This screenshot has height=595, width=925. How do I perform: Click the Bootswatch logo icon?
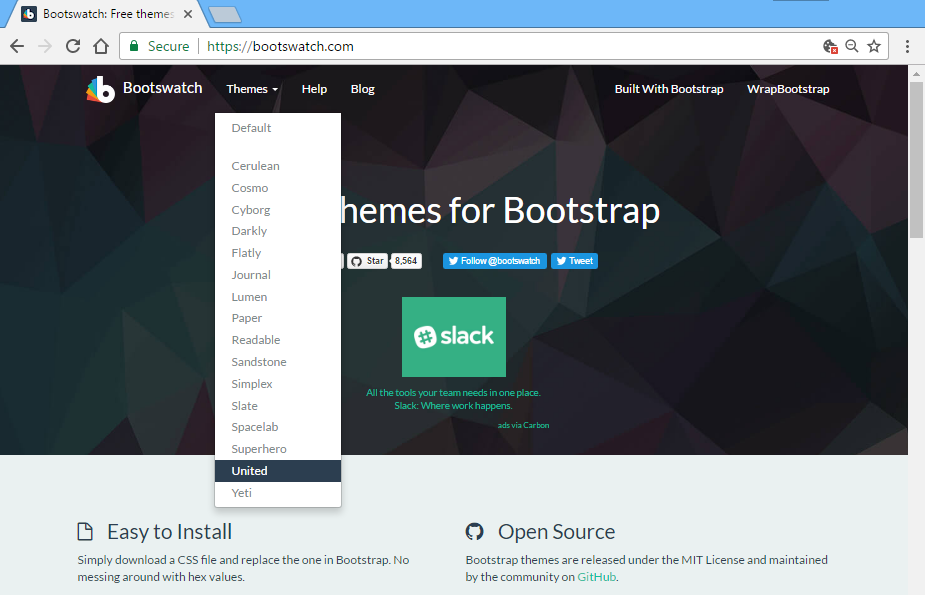pos(100,89)
